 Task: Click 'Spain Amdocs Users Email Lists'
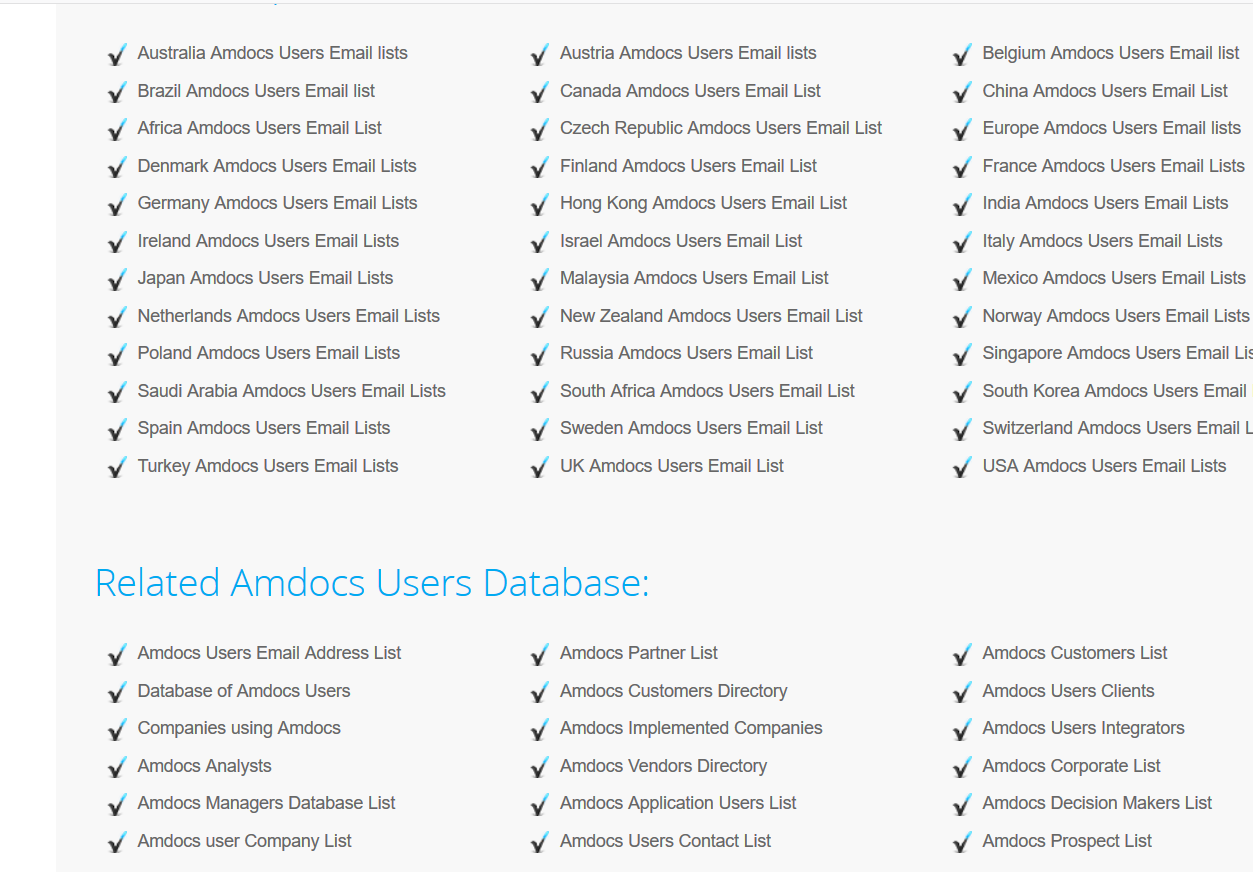point(264,428)
